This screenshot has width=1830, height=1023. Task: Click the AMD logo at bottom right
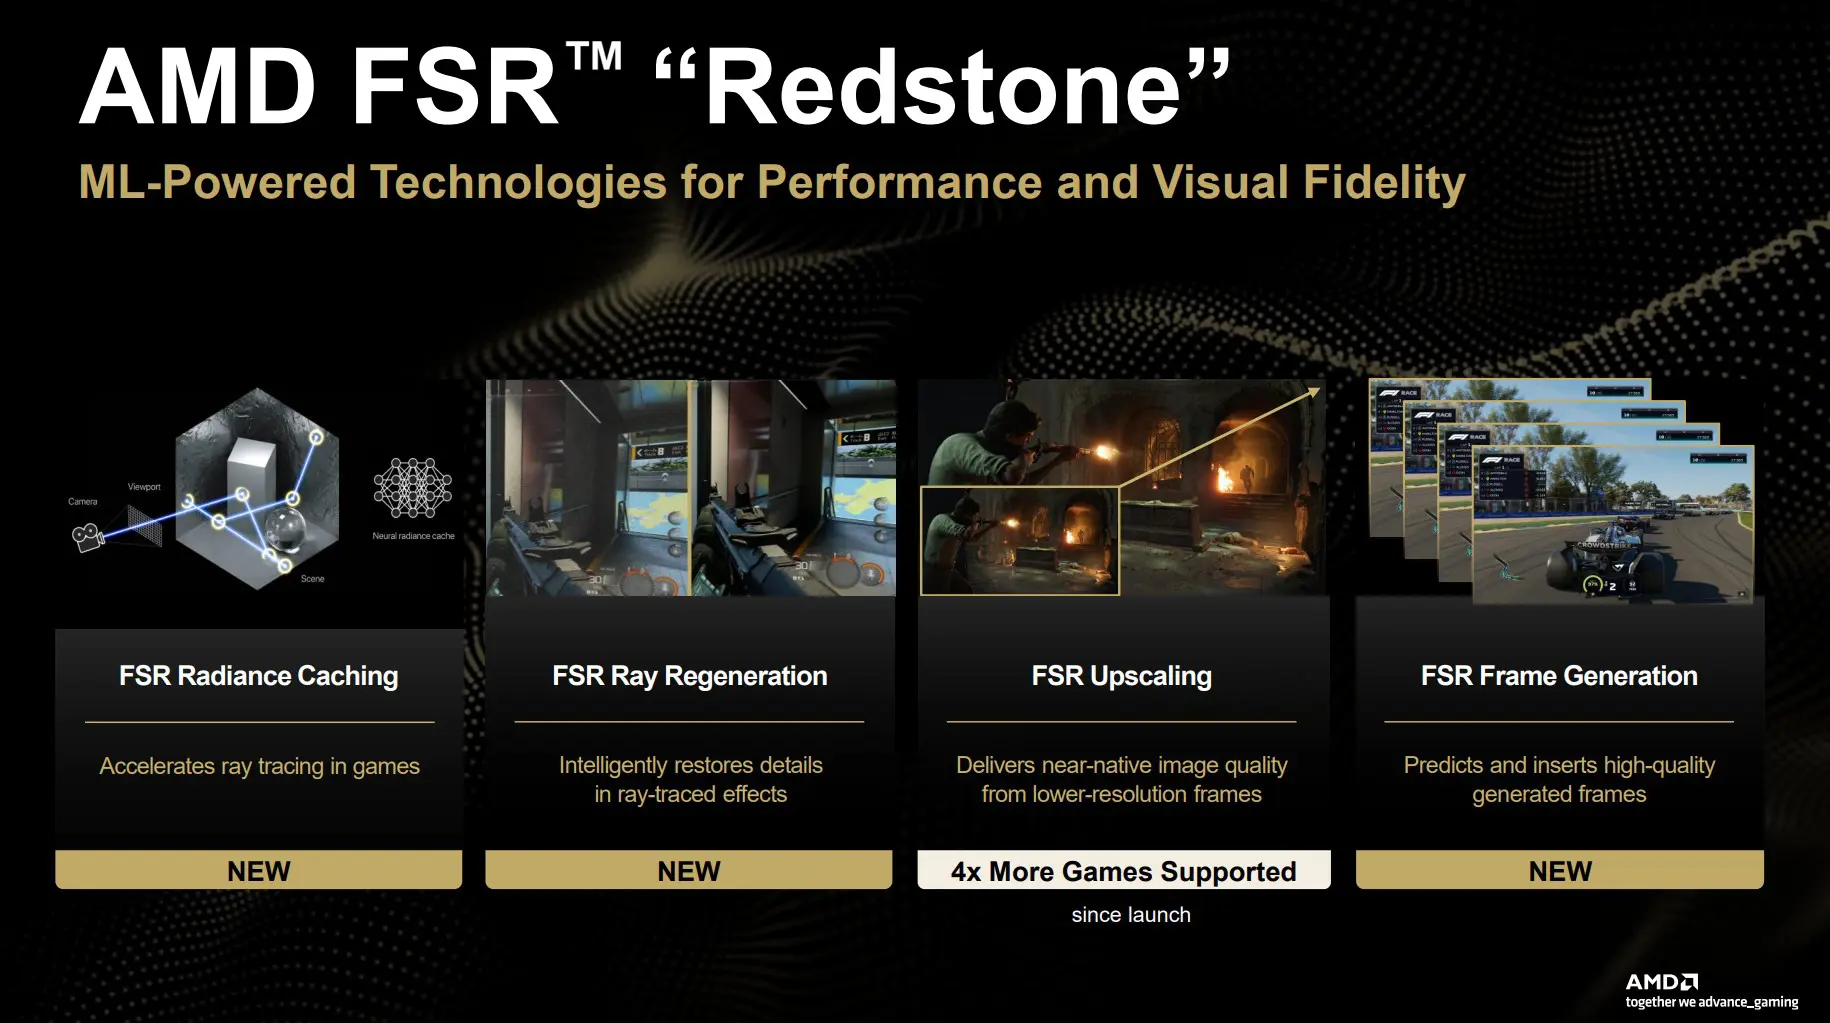pyautogui.click(x=1661, y=982)
